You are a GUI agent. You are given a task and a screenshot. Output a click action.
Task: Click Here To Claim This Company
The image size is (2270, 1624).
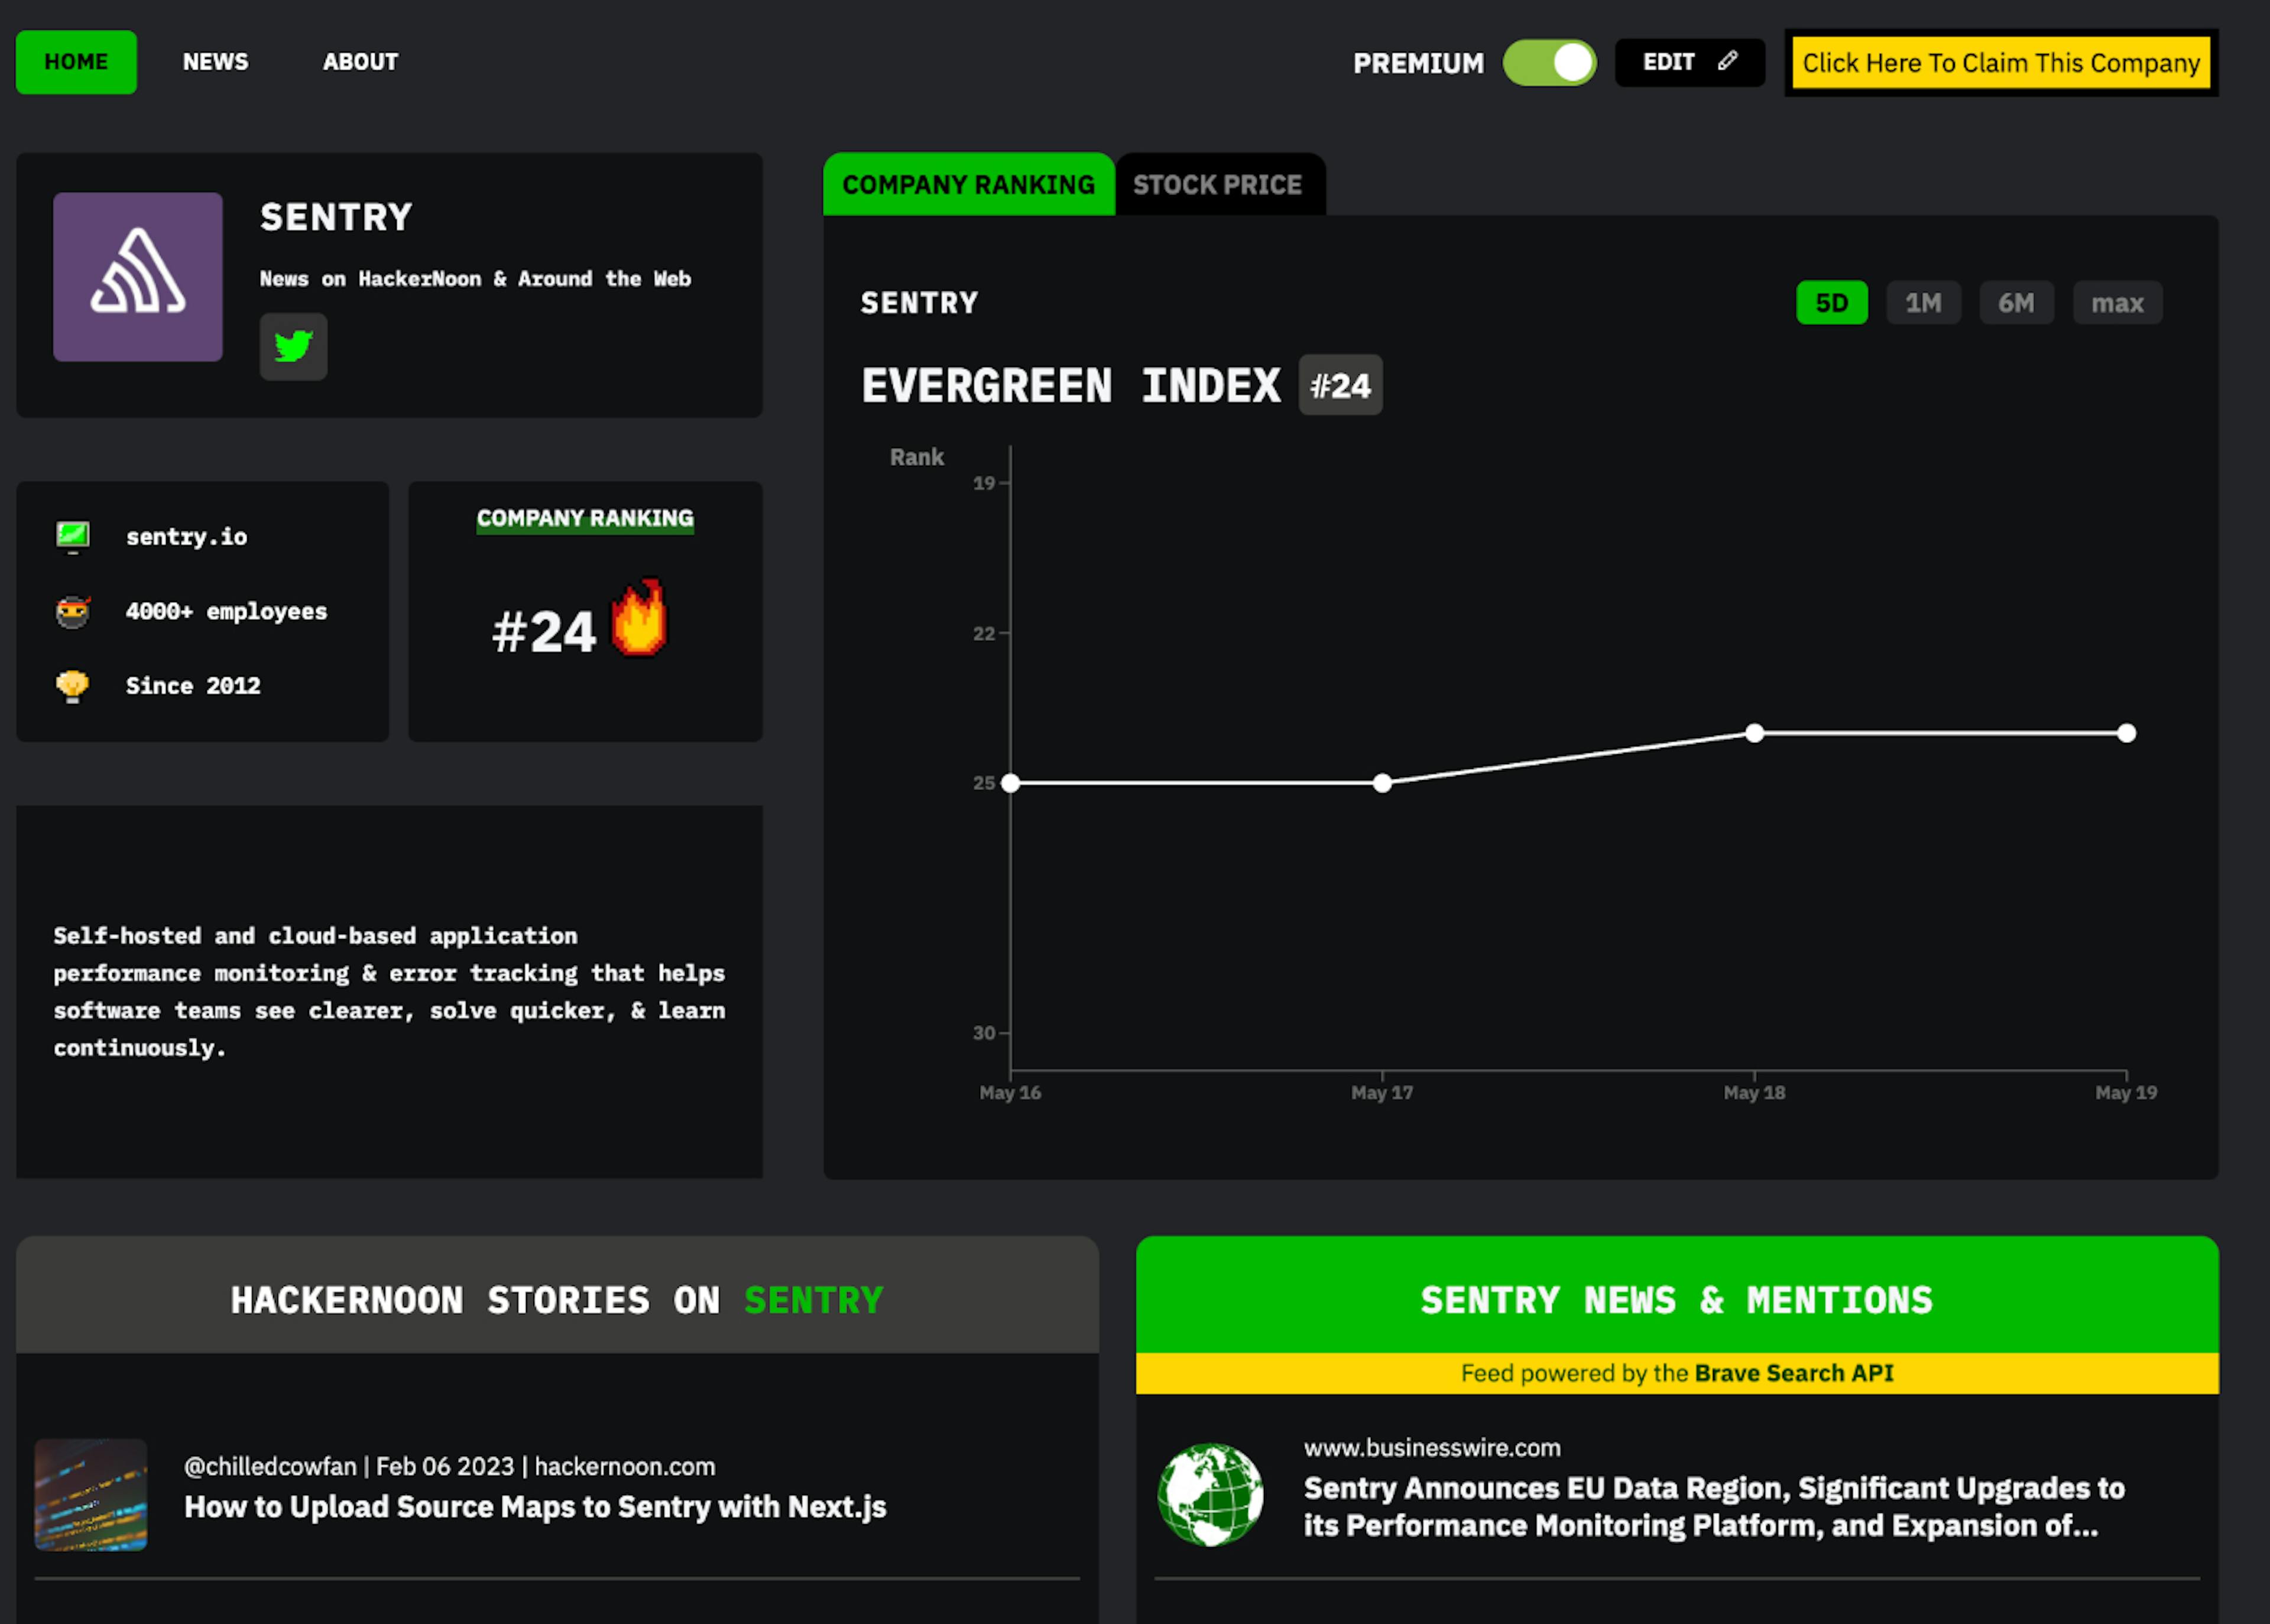pos(2000,62)
